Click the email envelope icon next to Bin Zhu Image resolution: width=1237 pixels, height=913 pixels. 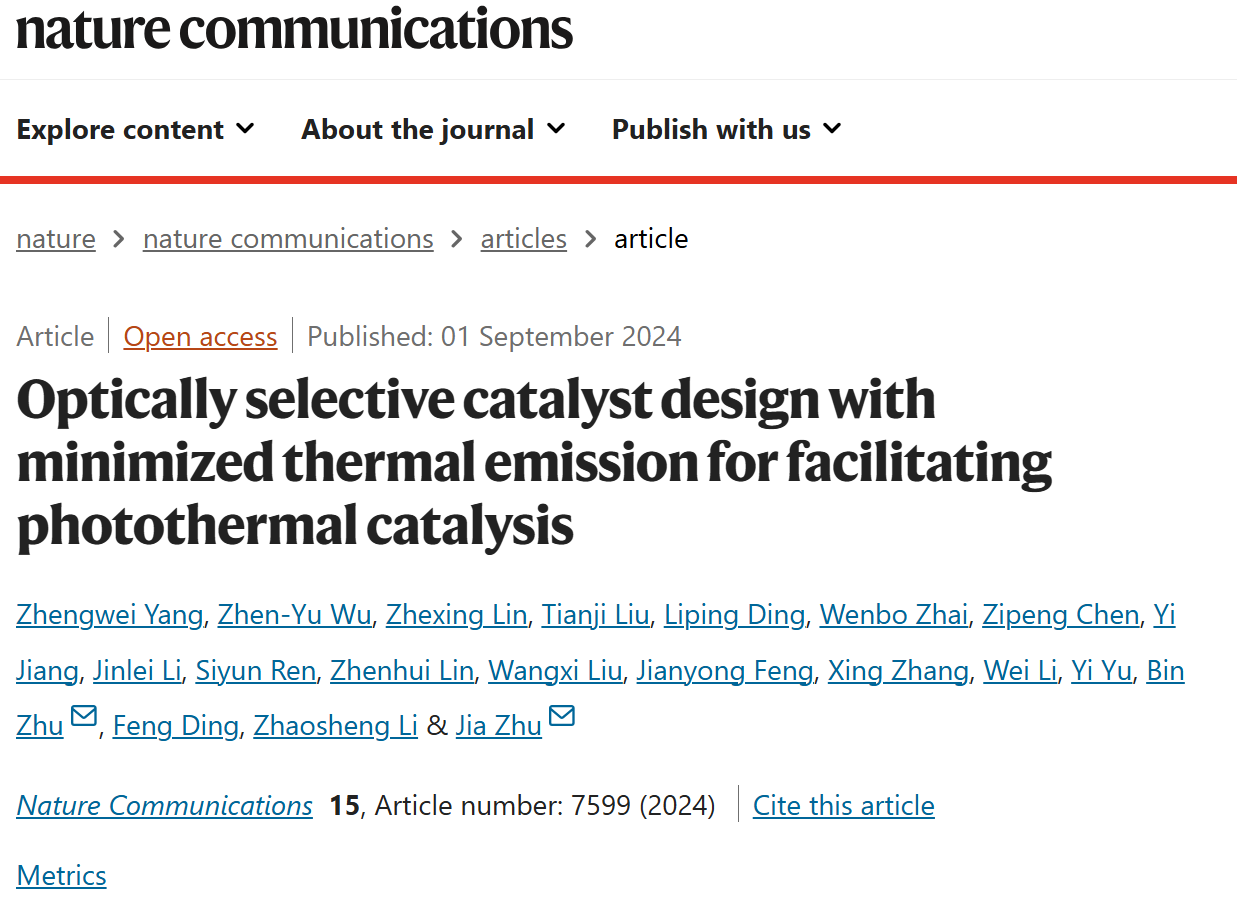pyautogui.click(x=84, y=716)
